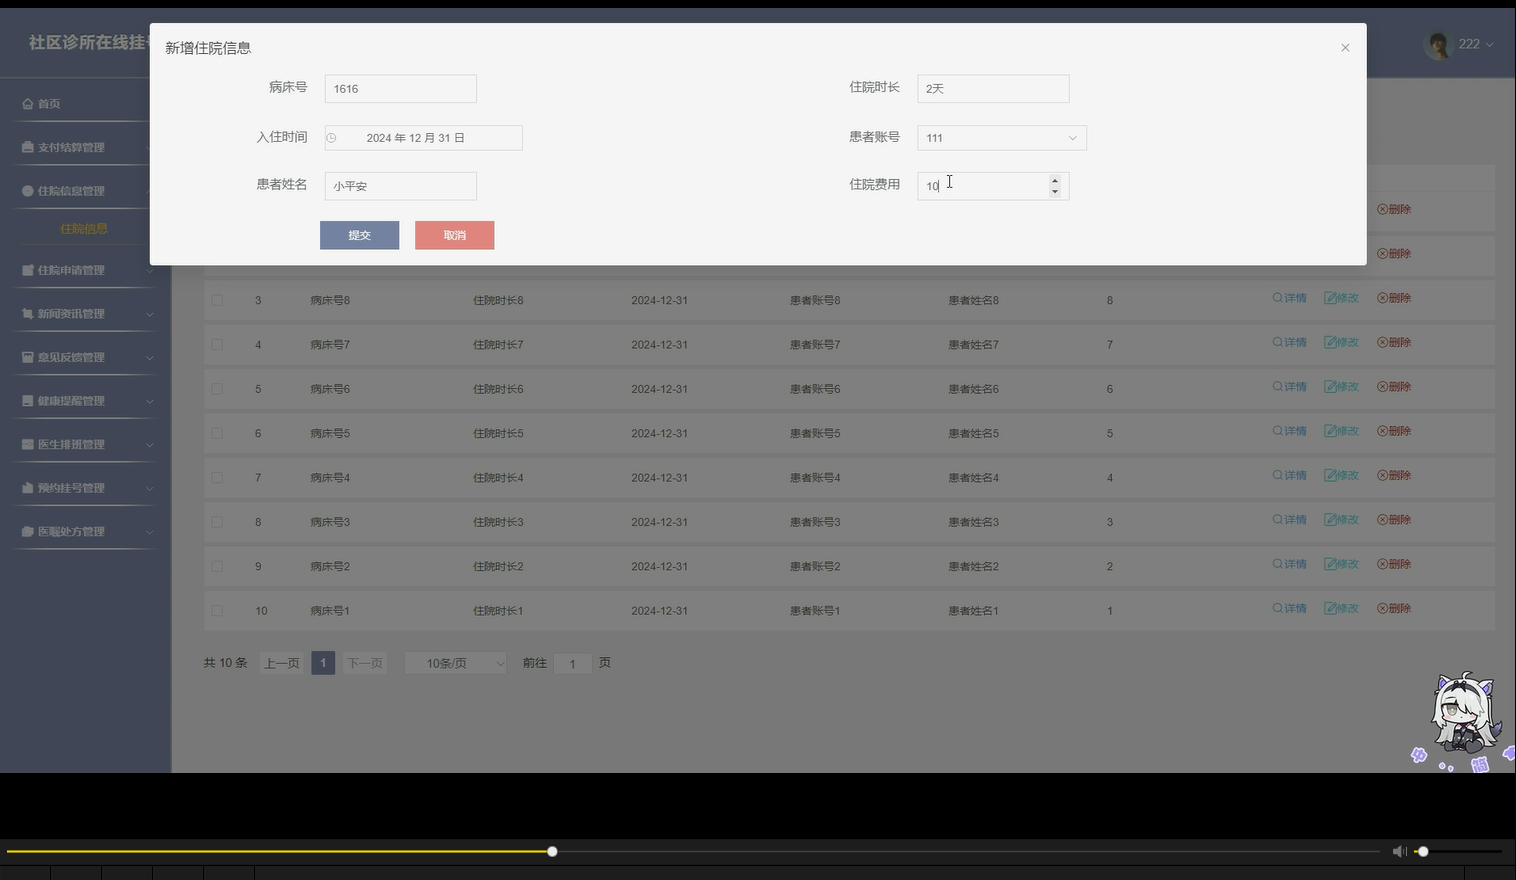This screenshot has width=1516, height=880.
Task: Click the 提交 submit button
Action: tap(359, 235)
